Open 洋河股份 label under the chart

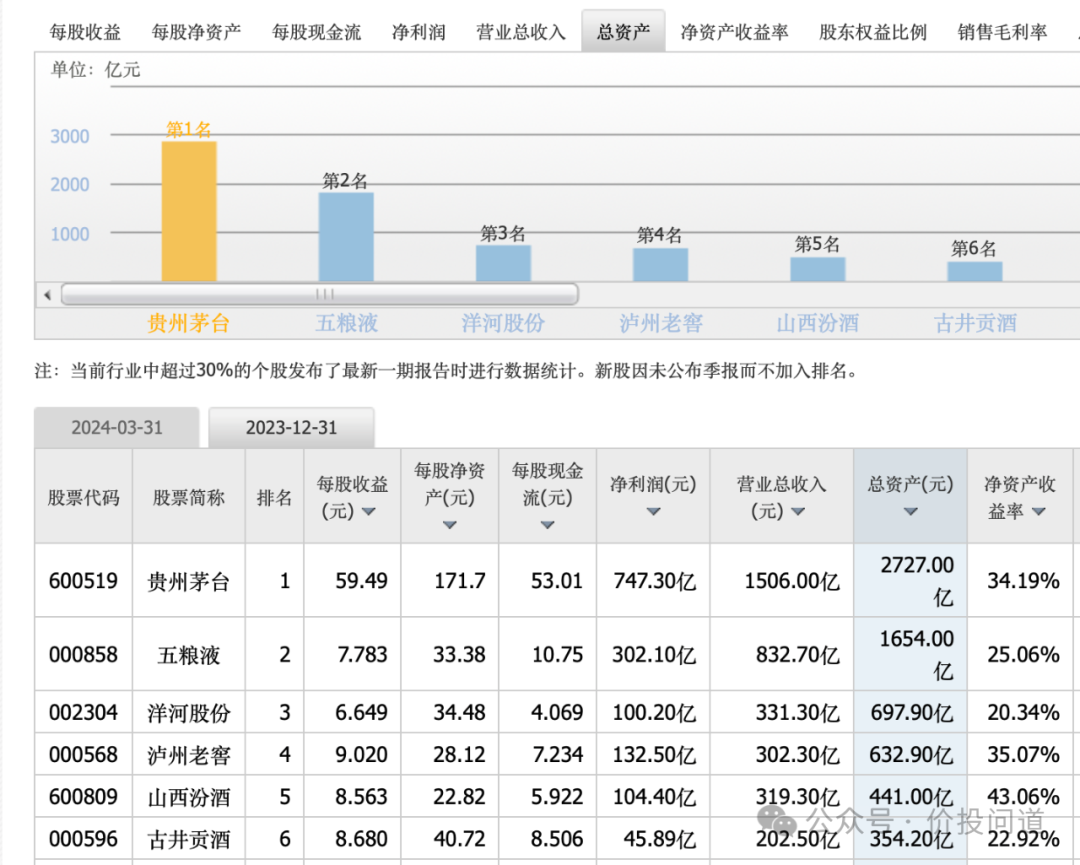(x=503, y=323)
